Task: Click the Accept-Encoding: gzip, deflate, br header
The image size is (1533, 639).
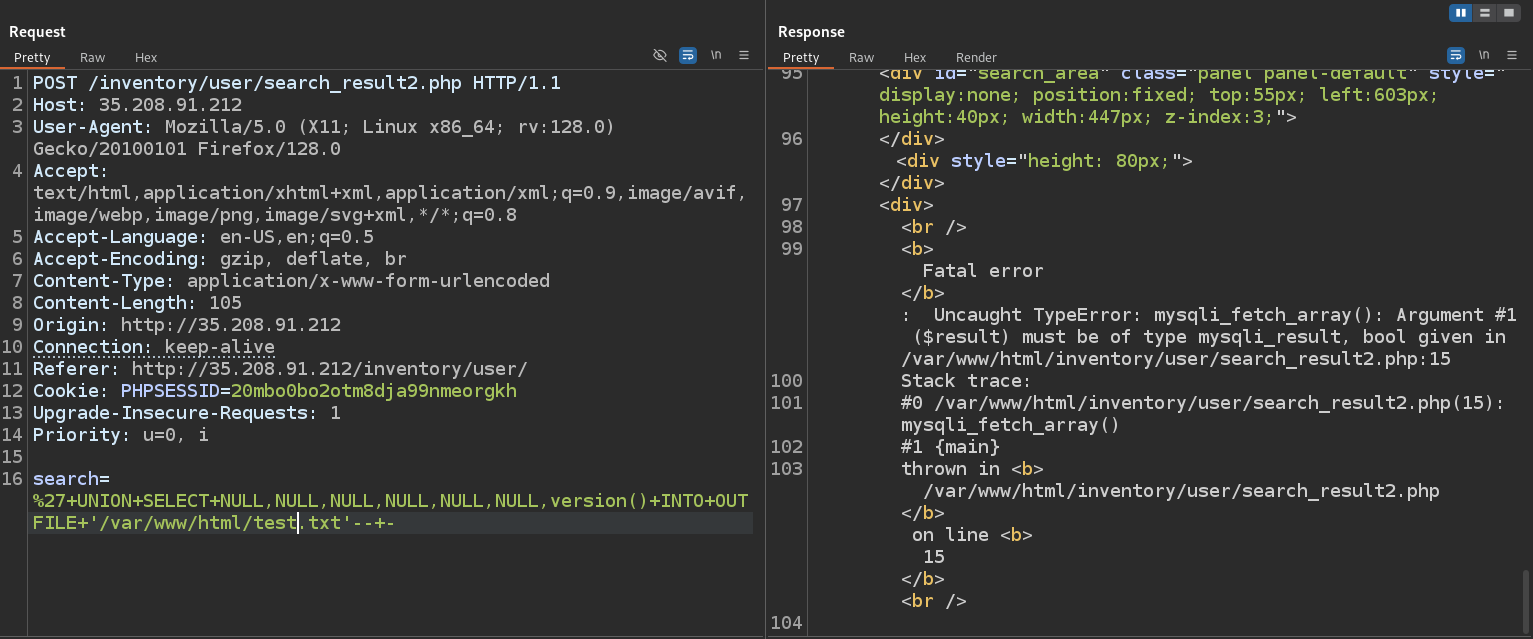Action: [x=220, y=258]
